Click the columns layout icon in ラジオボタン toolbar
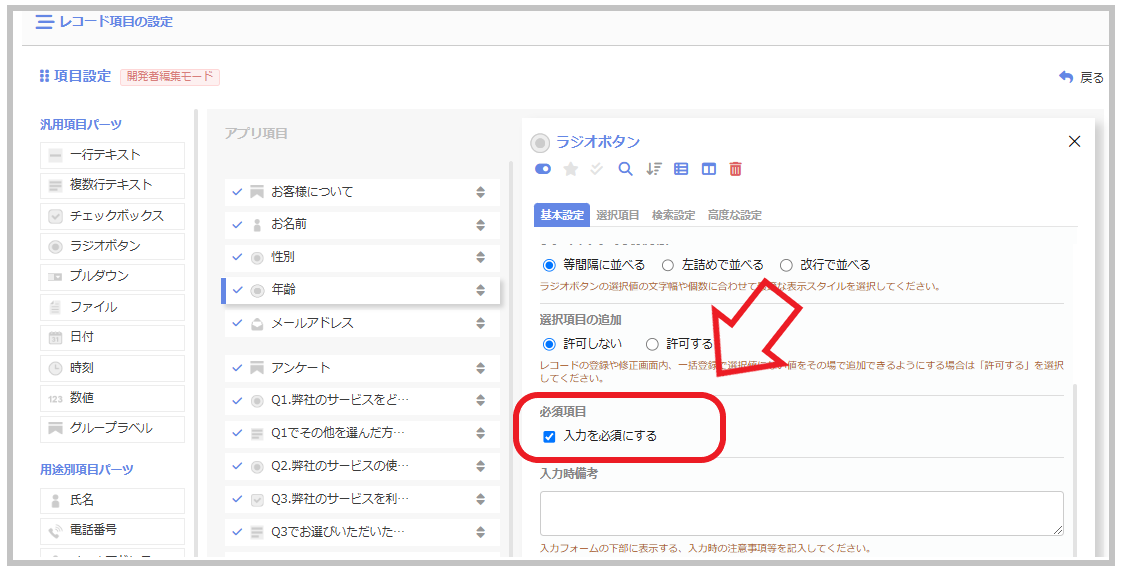This screenshot has width=1121, height=570. pyautogui.click(x=708, y=169)
